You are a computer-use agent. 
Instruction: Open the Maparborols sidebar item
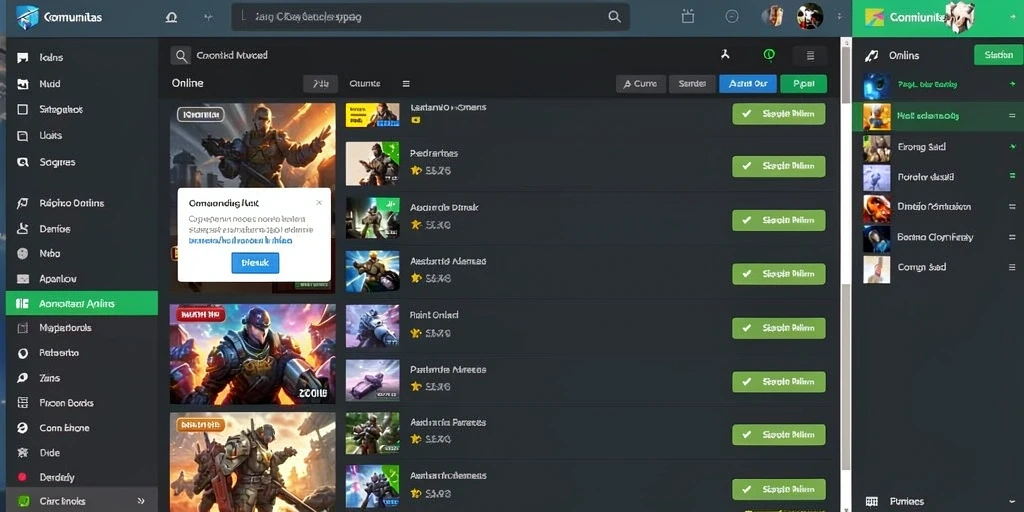point(82,328)
